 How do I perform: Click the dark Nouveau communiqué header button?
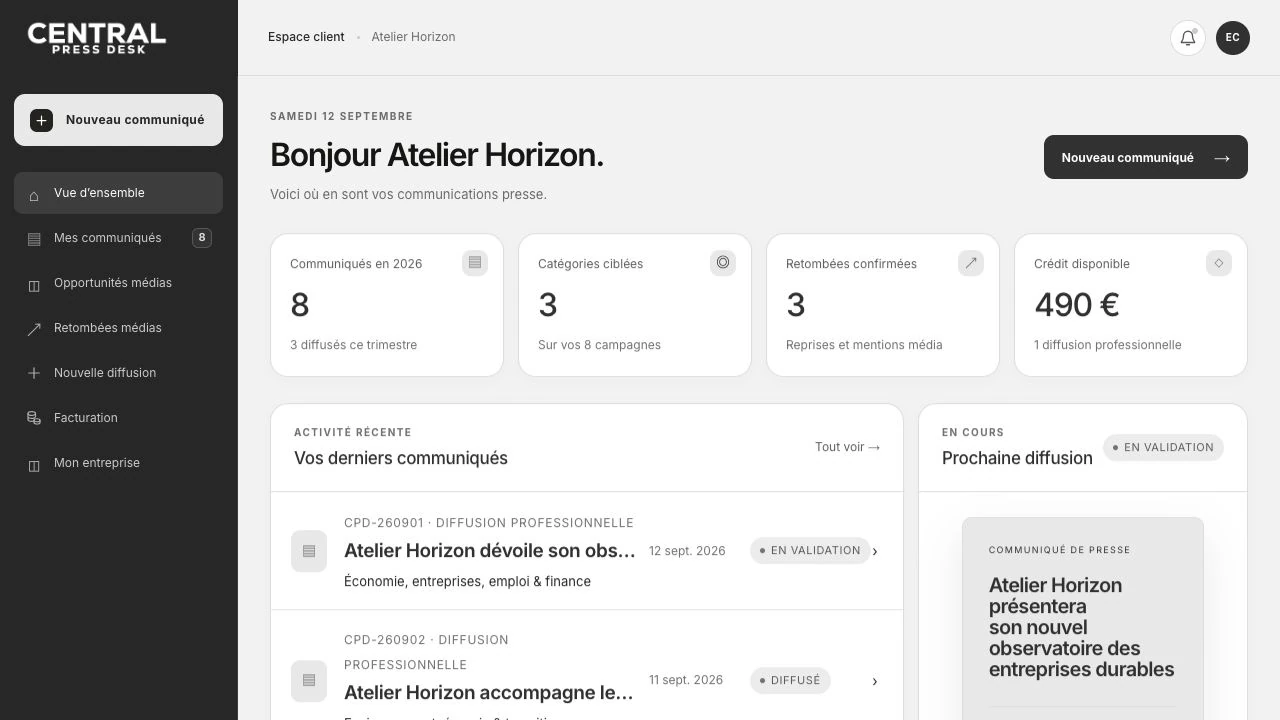point(1146,157)
